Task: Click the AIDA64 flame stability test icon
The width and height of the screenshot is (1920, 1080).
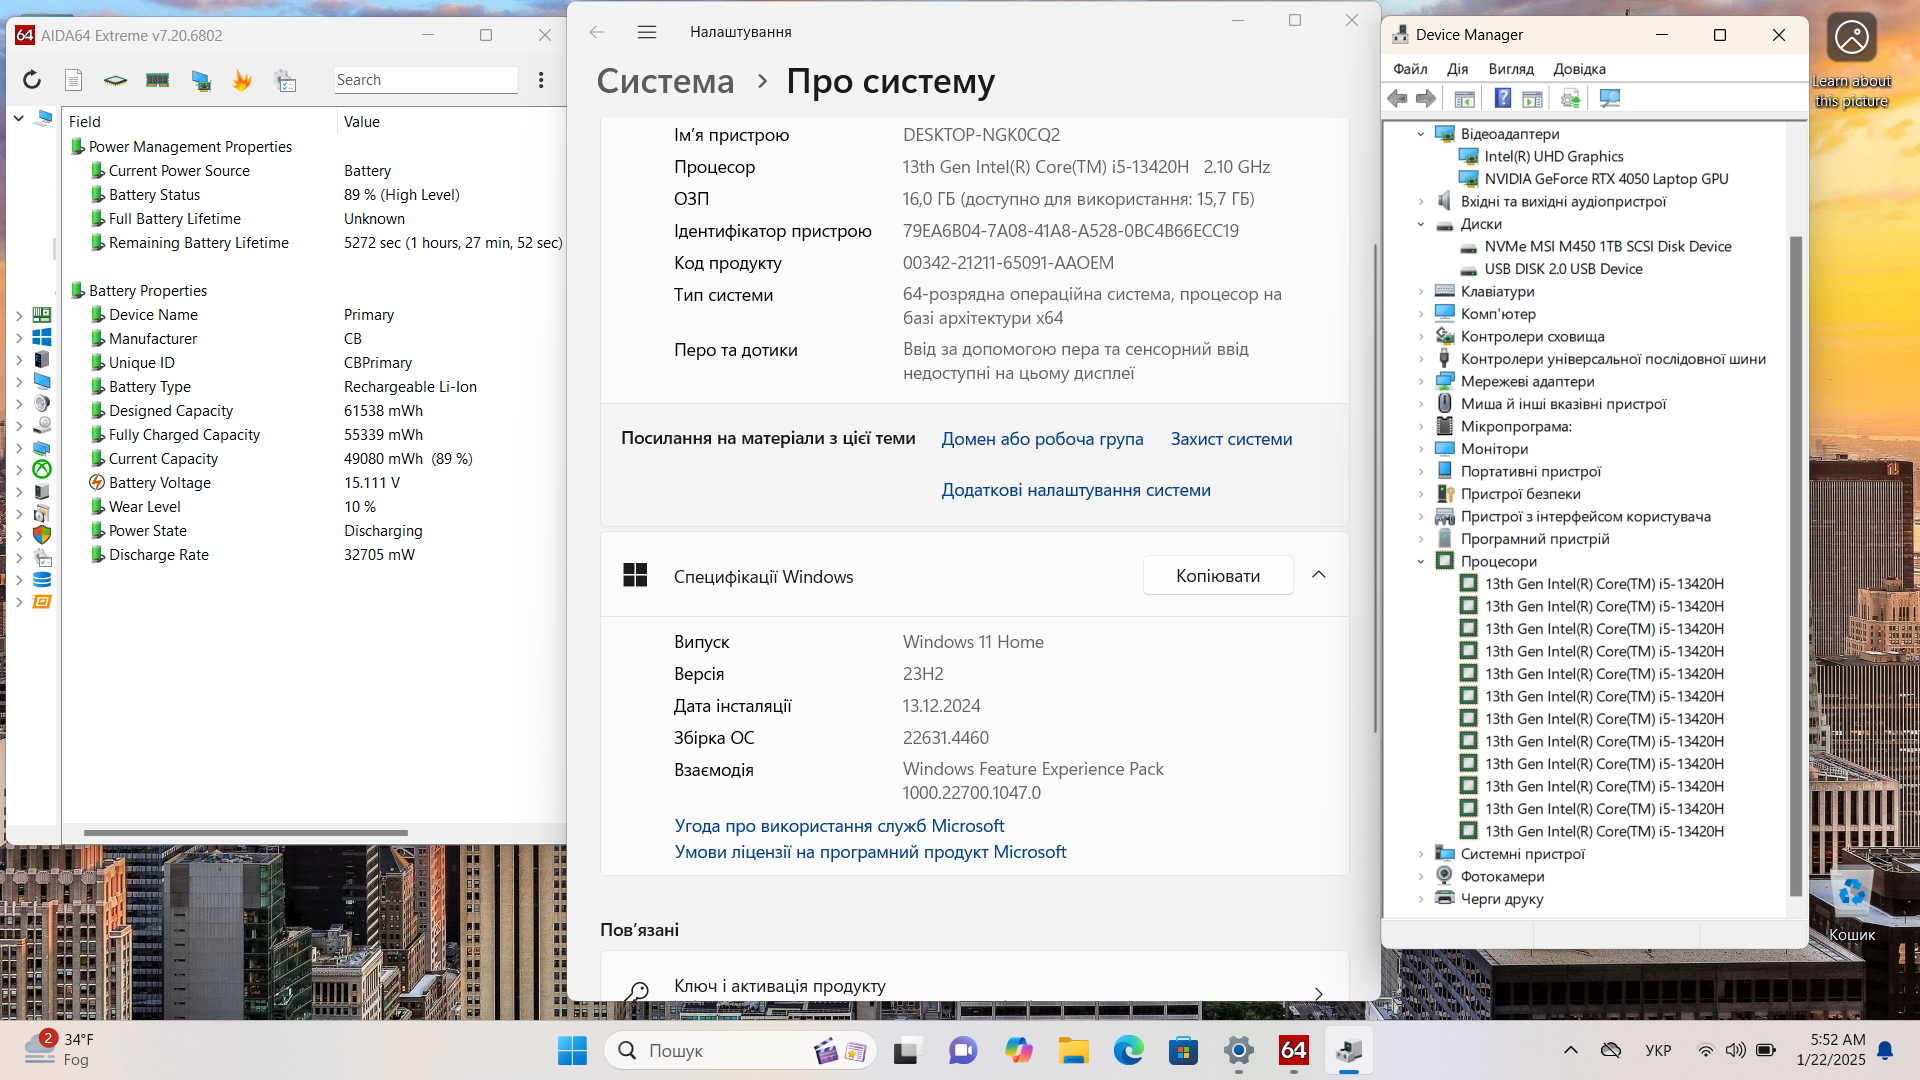Action: [242, 80]
